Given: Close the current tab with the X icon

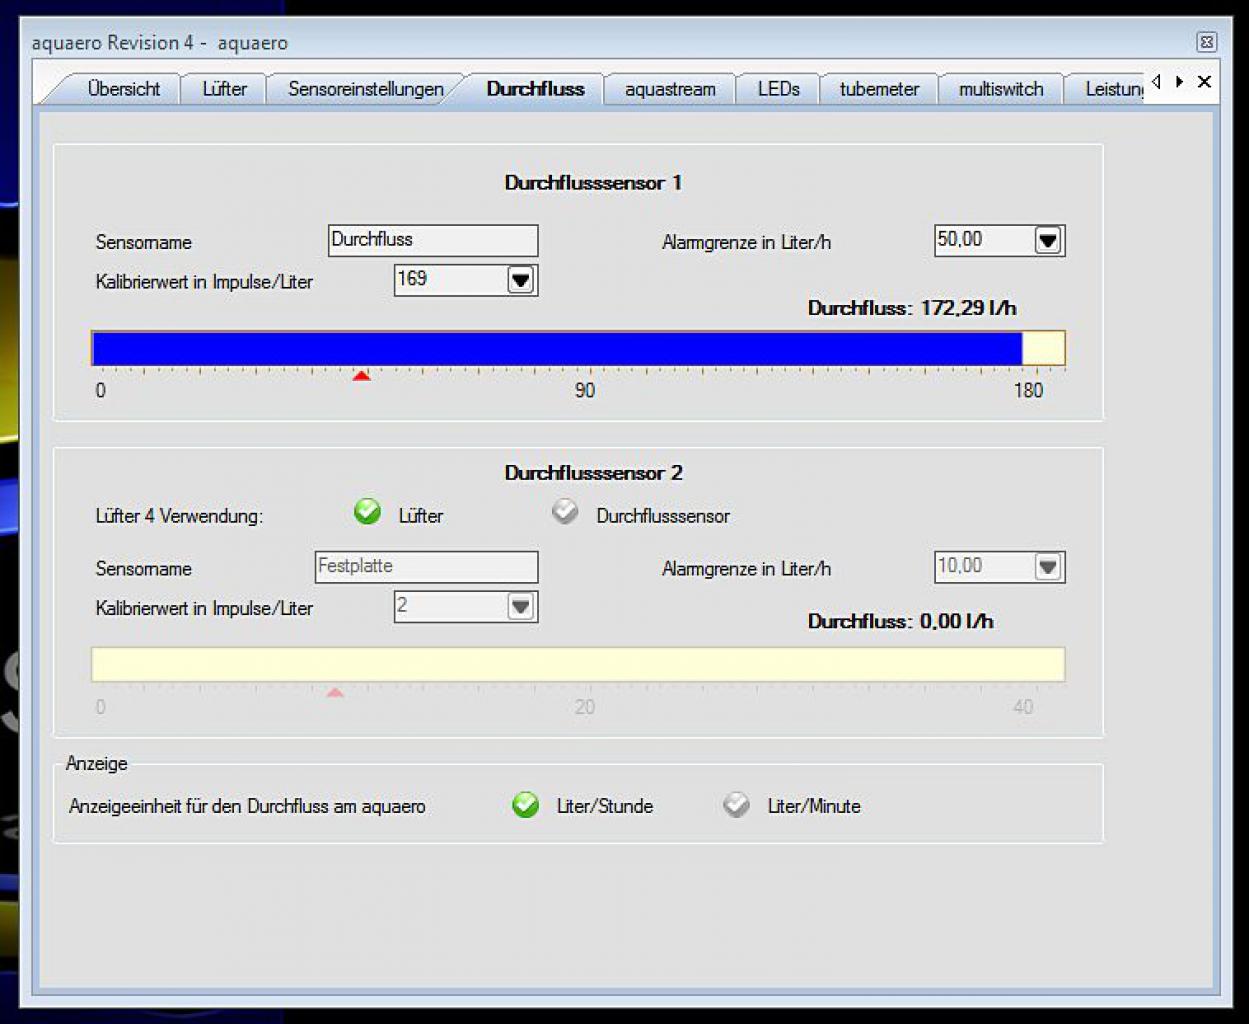Looking at the screenshot, I should pyautogui.click(x=1204, y=82).
